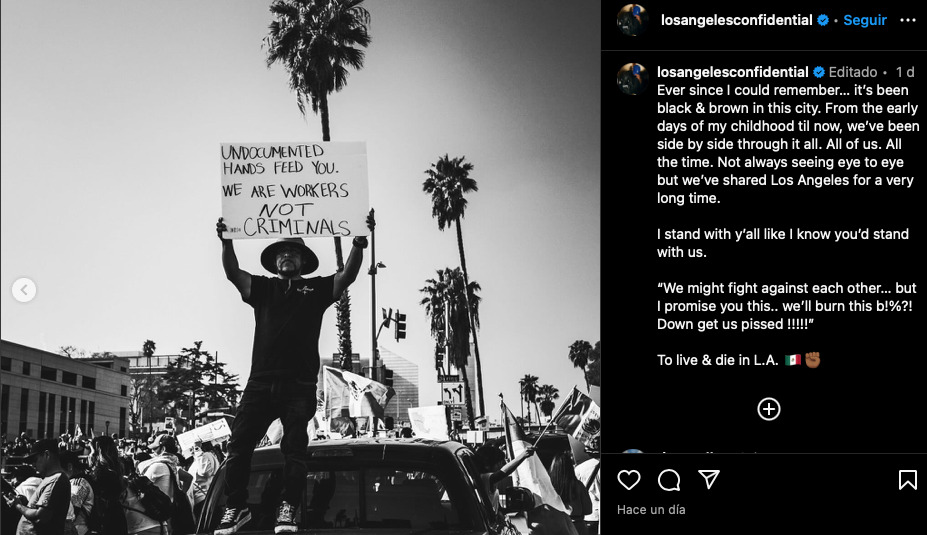
Task: Save the post with the bookmark icon
Action: click(x=907, y=480)
